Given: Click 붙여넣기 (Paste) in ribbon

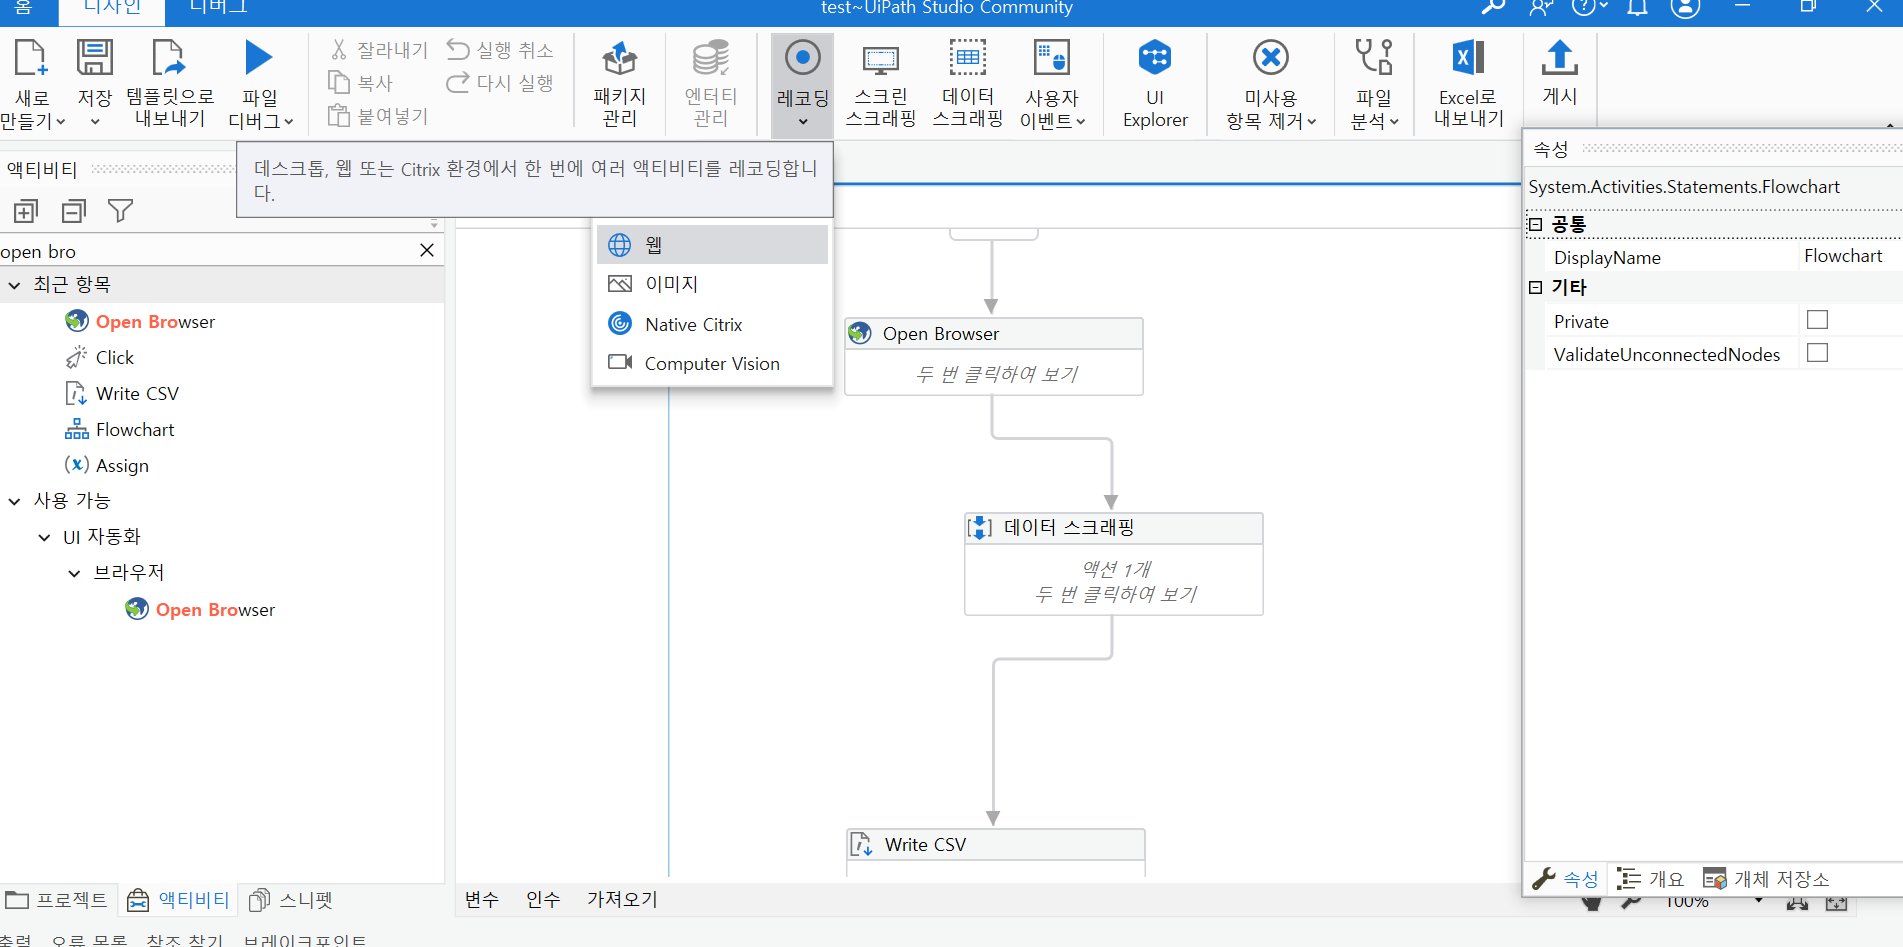Looking at the screenshot, I should (379, 116).
